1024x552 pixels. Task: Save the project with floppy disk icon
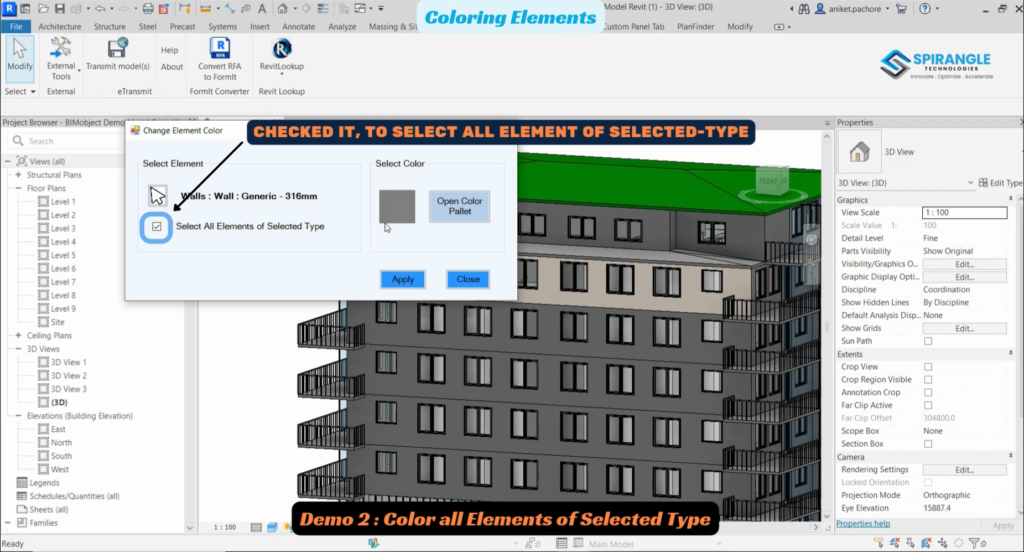pyautogui.click(x=59, y=8)
